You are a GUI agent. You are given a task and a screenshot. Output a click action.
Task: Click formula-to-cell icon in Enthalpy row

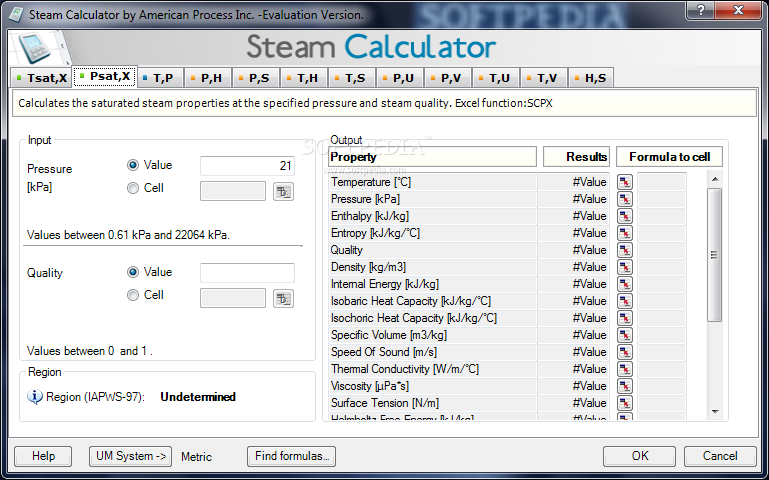[624, 216]
